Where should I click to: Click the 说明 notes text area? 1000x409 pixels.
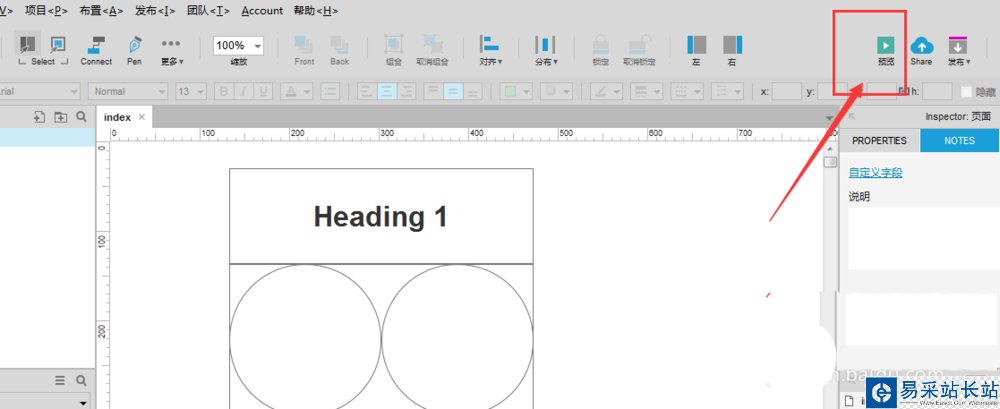point(923,238)
